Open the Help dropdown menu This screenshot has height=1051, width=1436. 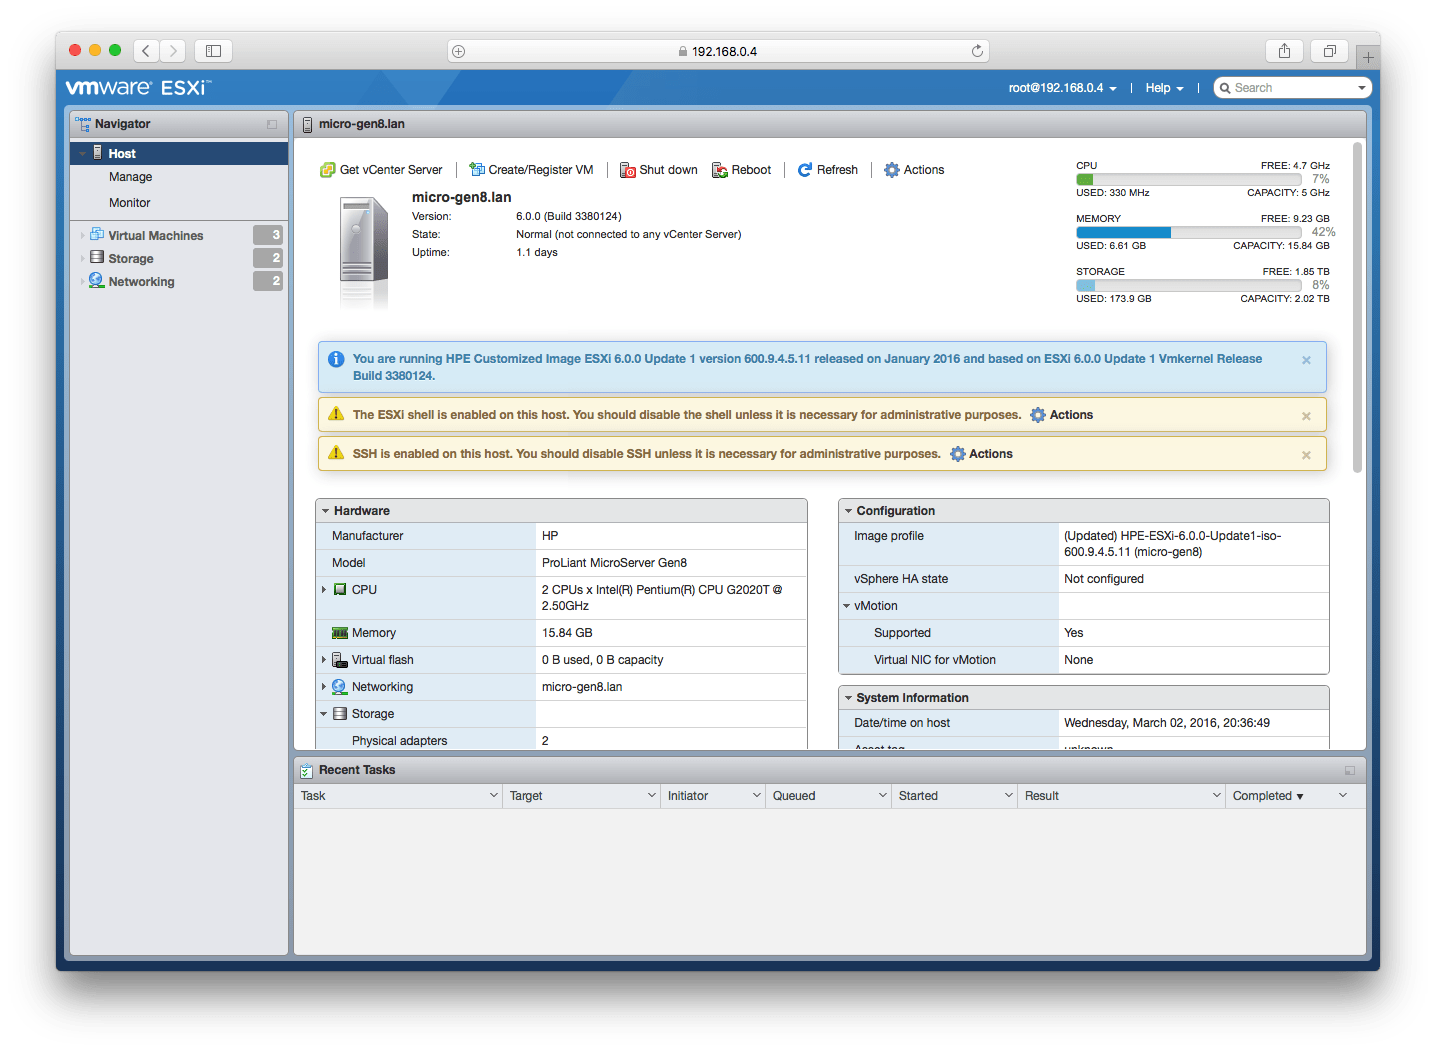click(x=1164, y=88)
